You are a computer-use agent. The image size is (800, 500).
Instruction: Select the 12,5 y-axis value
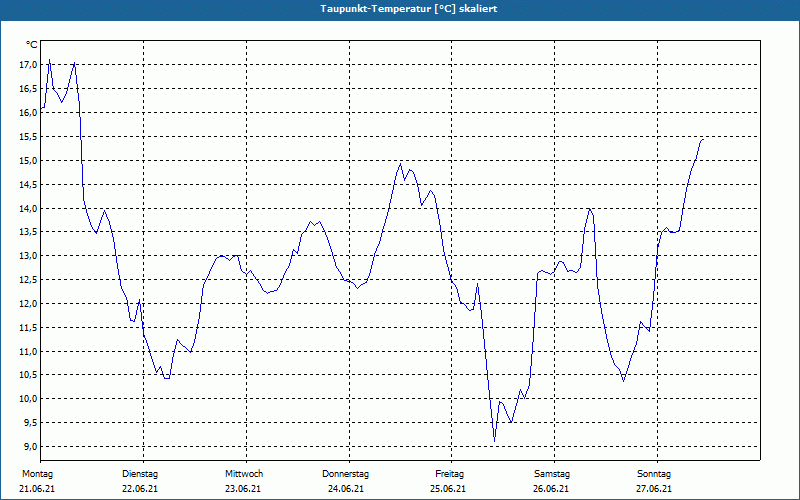pyautogui.click(x=29, y=280)
